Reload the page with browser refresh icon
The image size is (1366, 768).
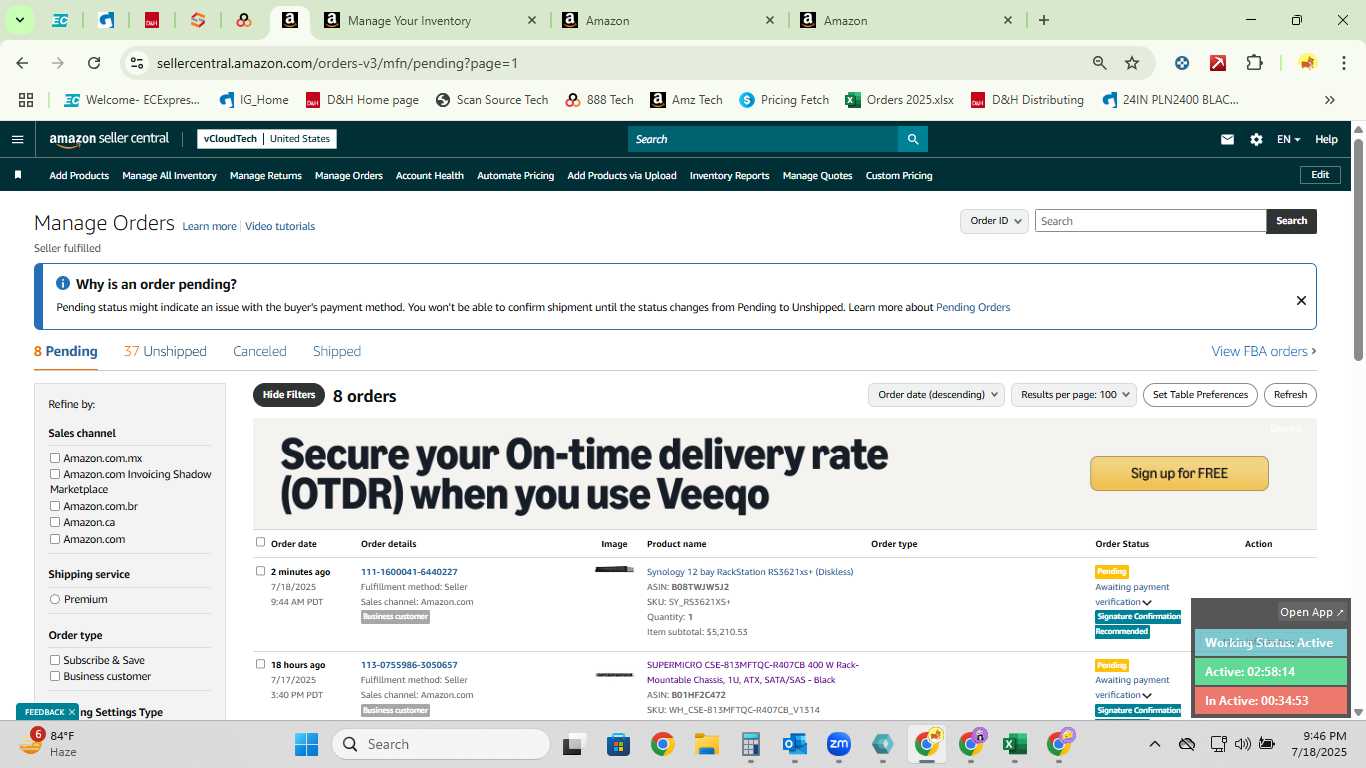pyautogui.click(x=94, y=63)
